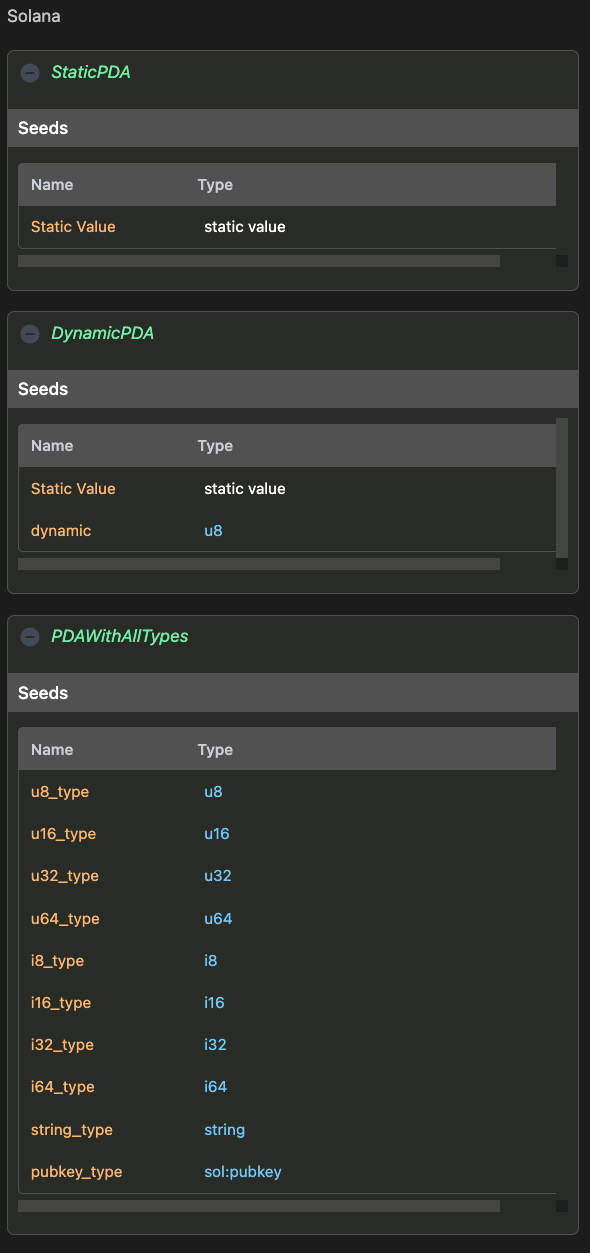Select the u64 type link
The image size is (590, 1253).
(x=217, y=918)
